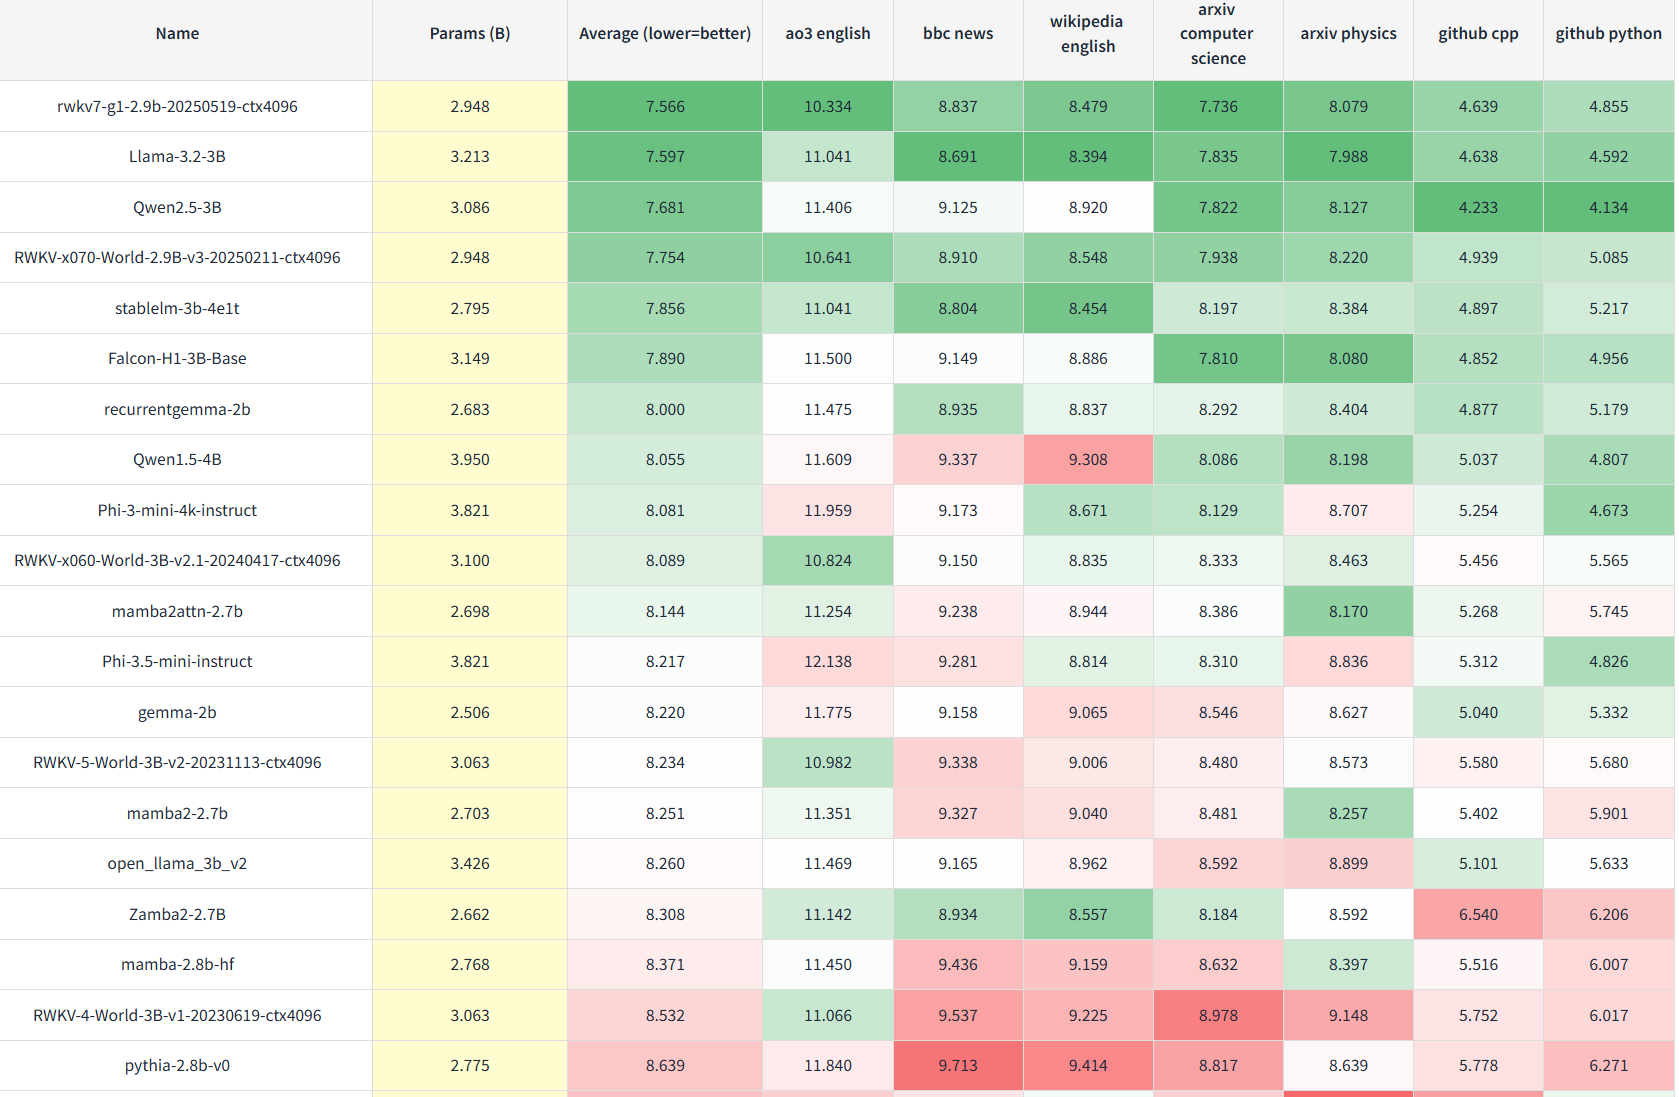Image resolution: width=1679 pixels, height=1097 pixels.
Task: Click the Params (B) column header
Action: [x=469, y=34]
